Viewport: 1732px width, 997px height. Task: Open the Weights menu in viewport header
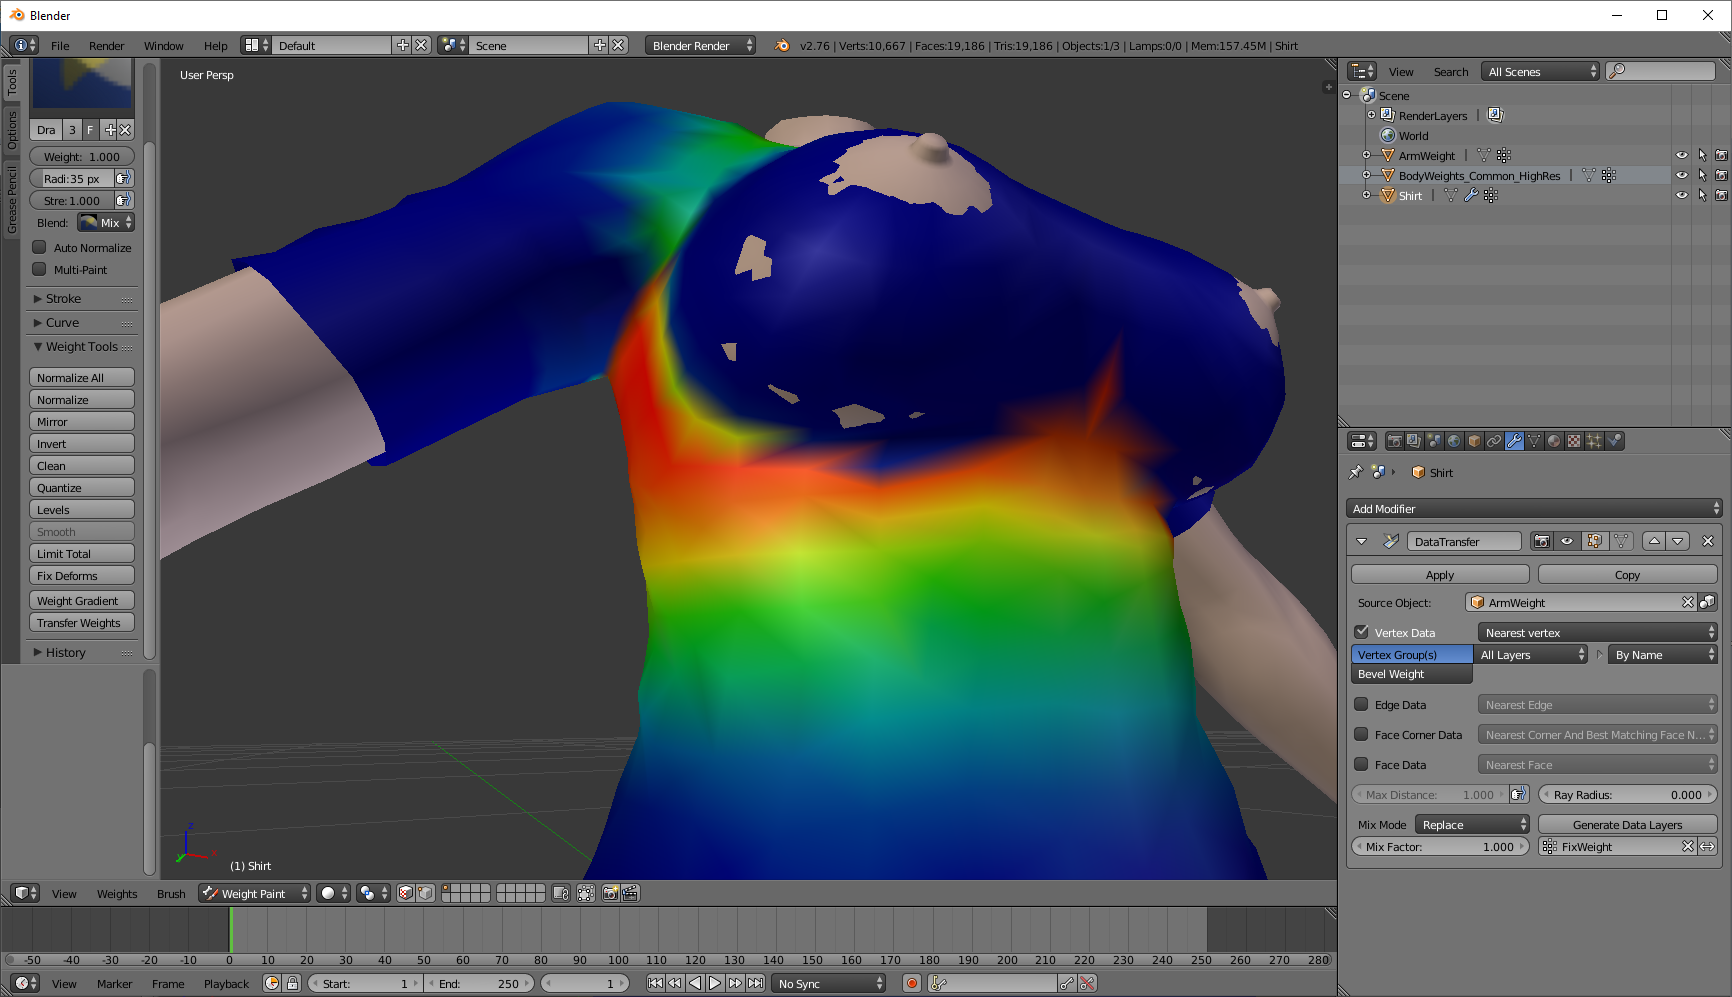pyautogui.click(x=117, y=893)
